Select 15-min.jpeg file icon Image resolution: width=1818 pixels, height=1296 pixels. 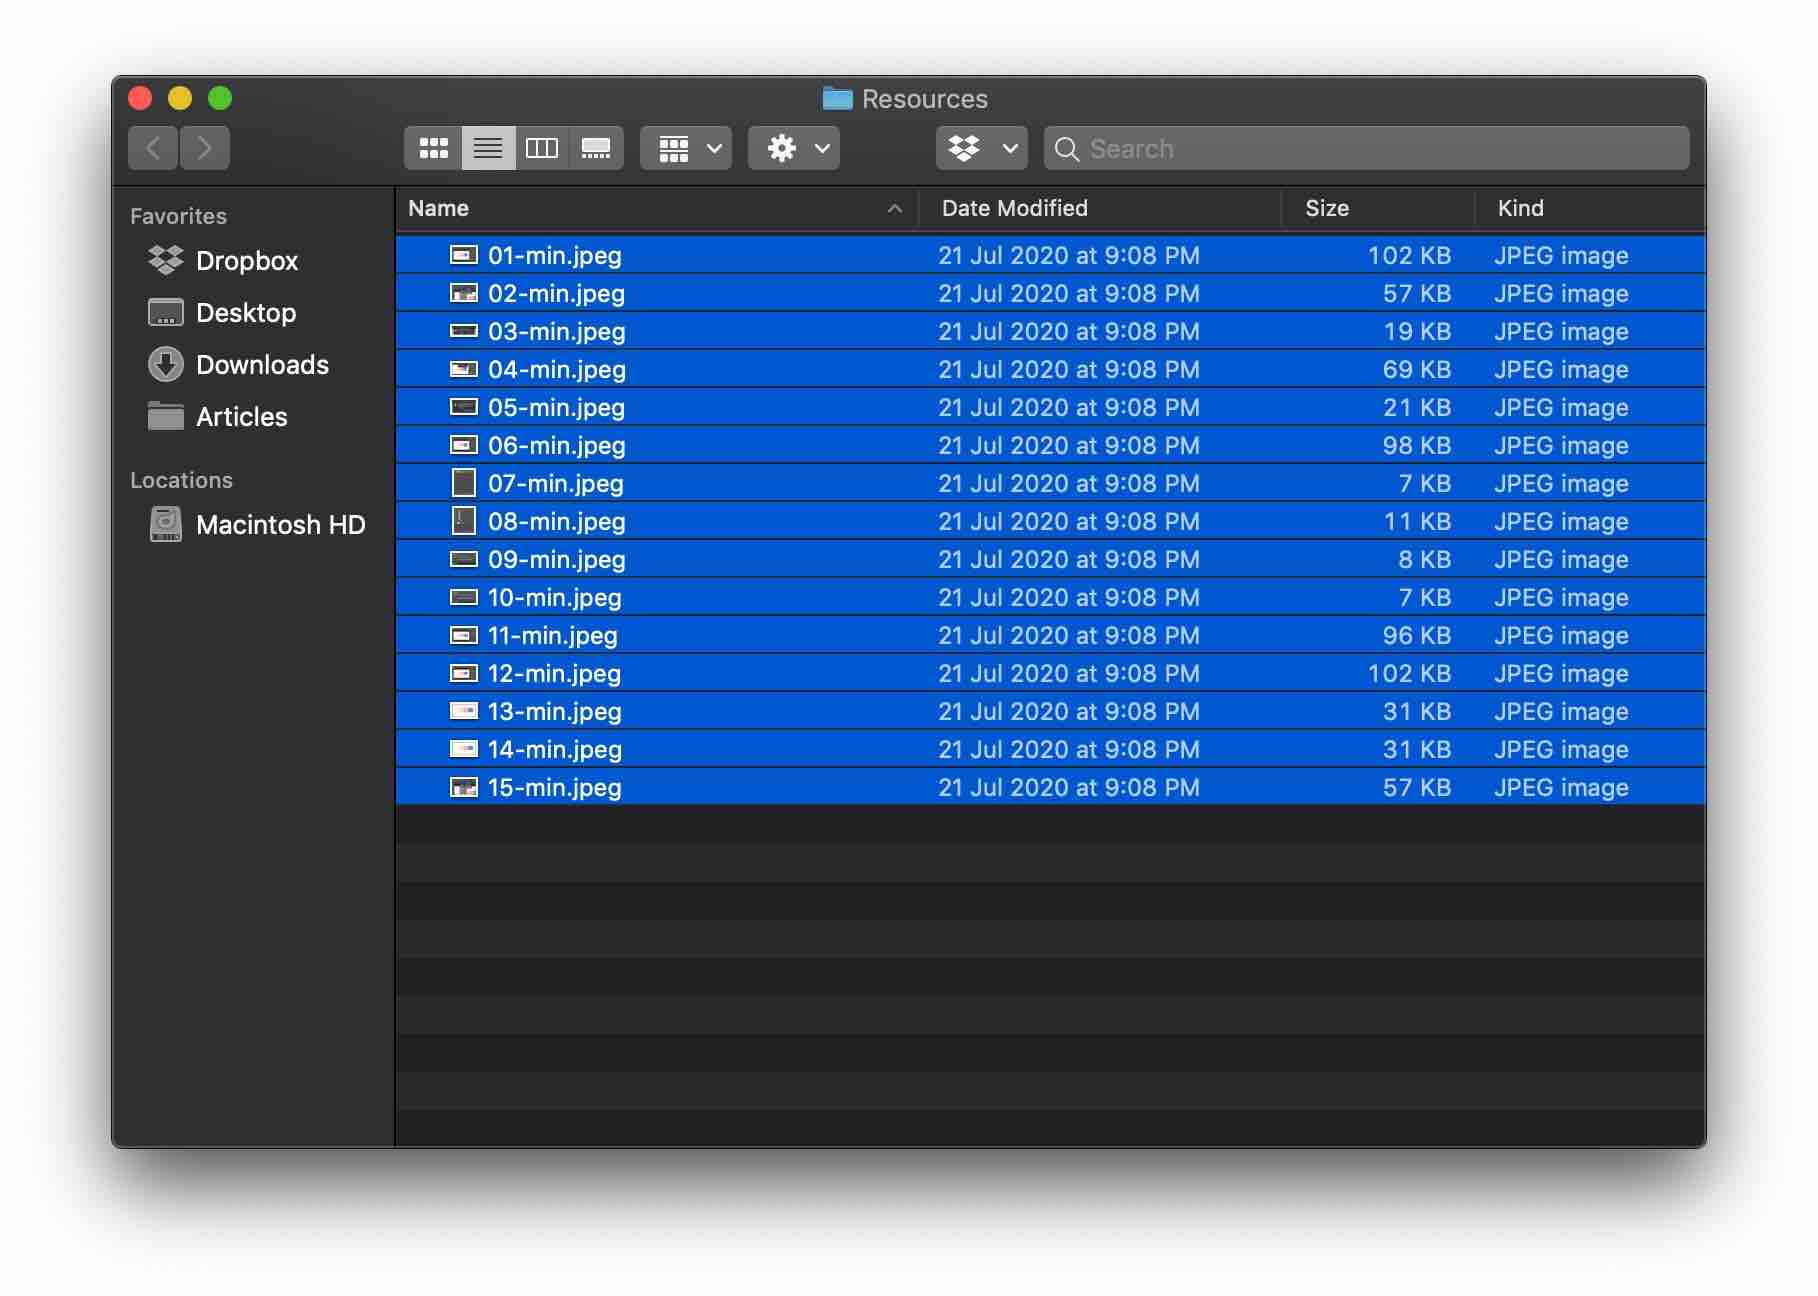pyautogui.click(x=464, y=787)
